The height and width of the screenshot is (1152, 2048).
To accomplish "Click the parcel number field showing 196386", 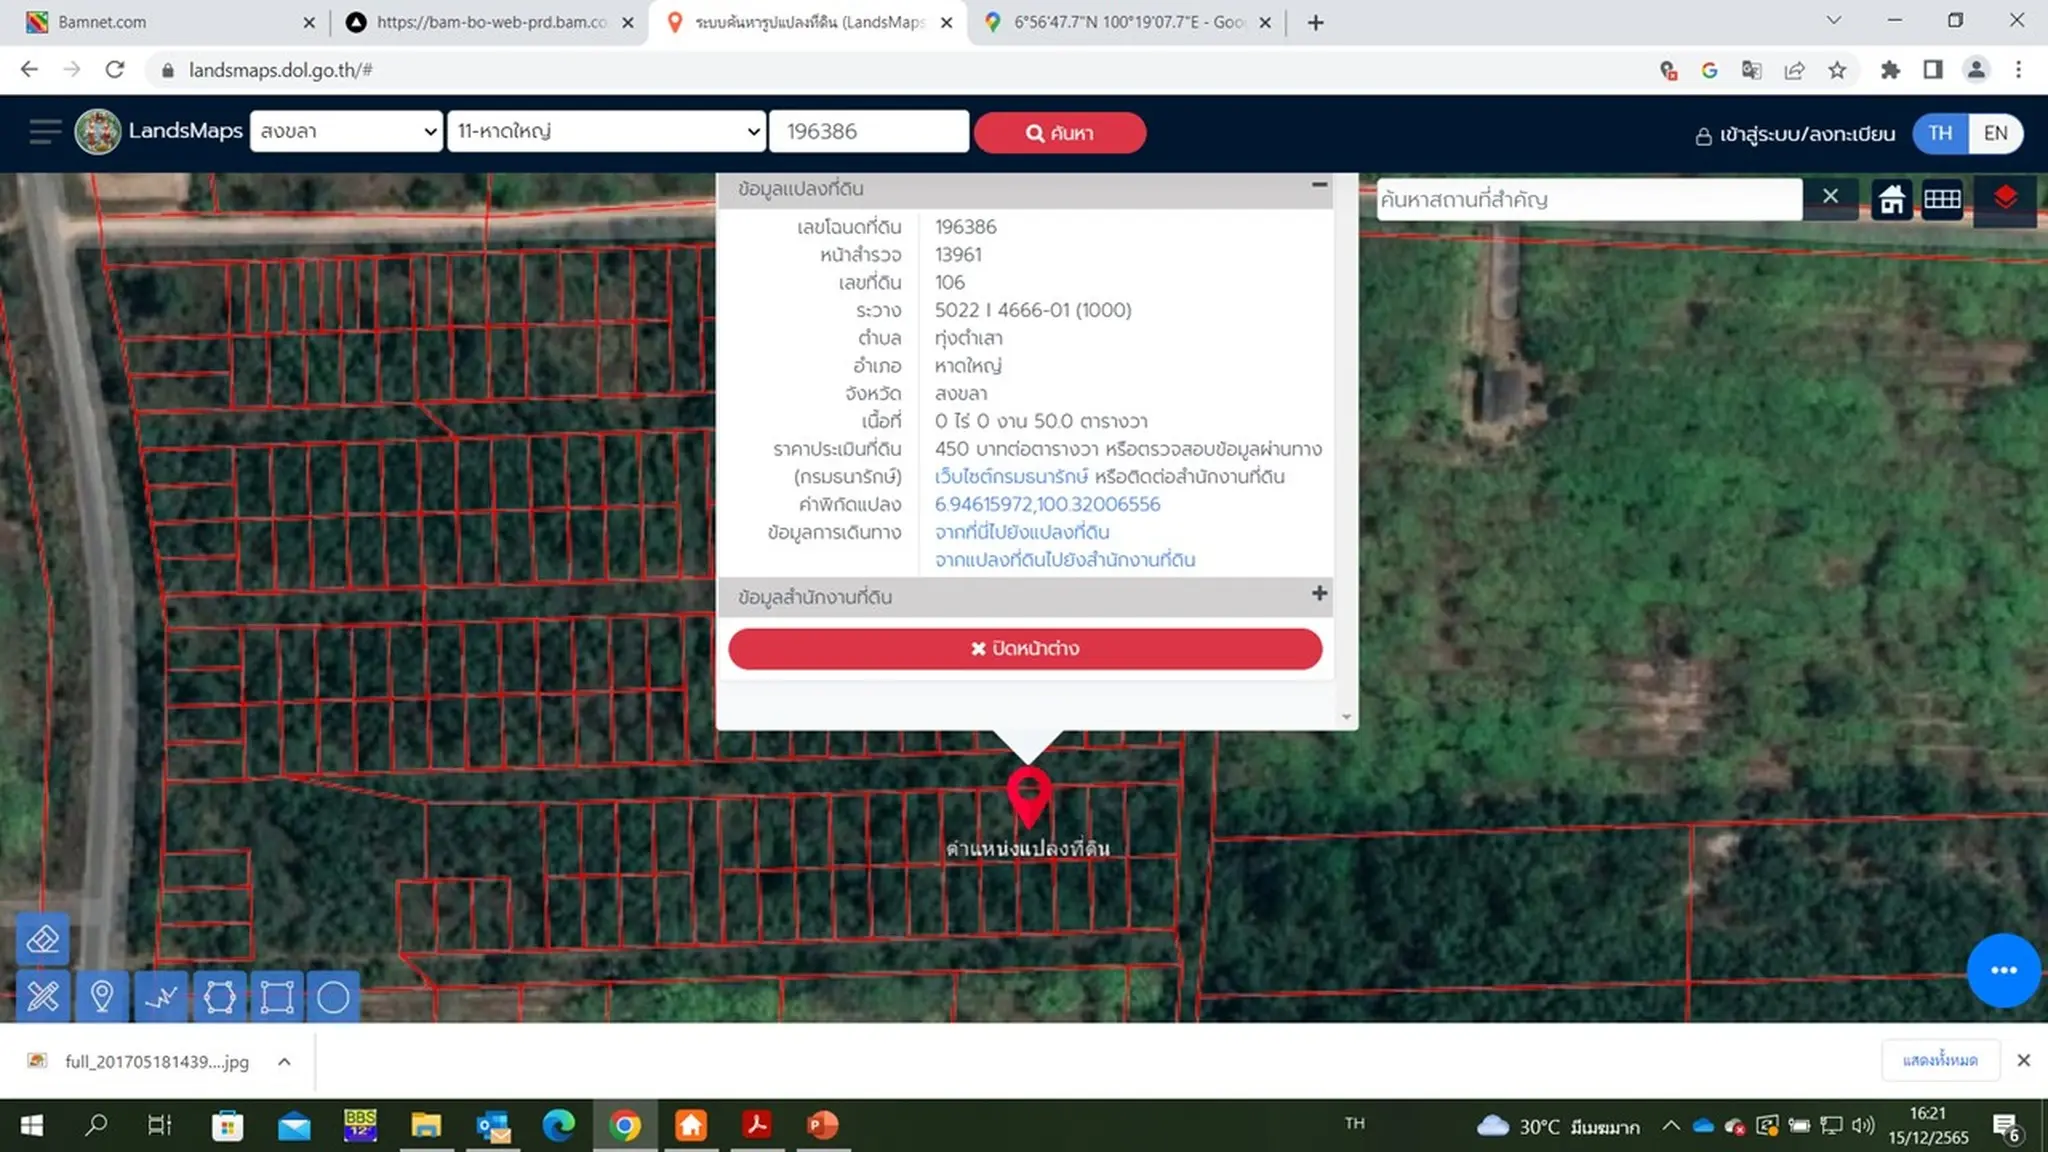I will (x=869, y=131).
